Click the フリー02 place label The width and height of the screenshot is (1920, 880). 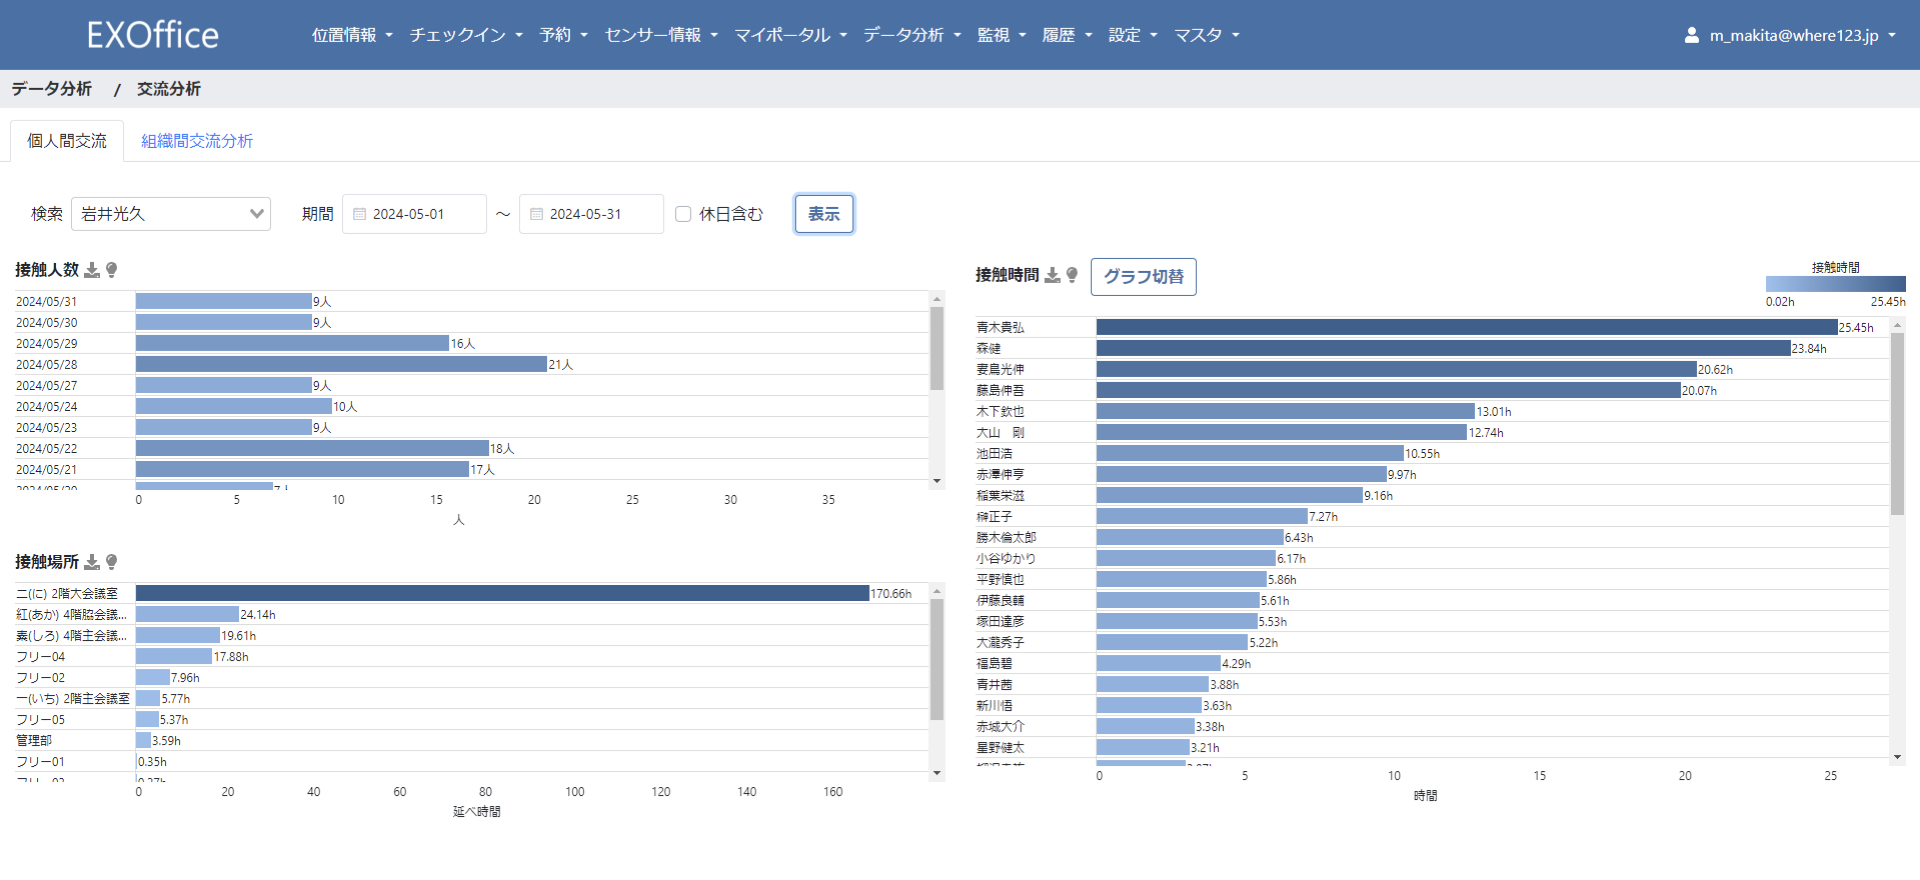[x=41, y=677]
